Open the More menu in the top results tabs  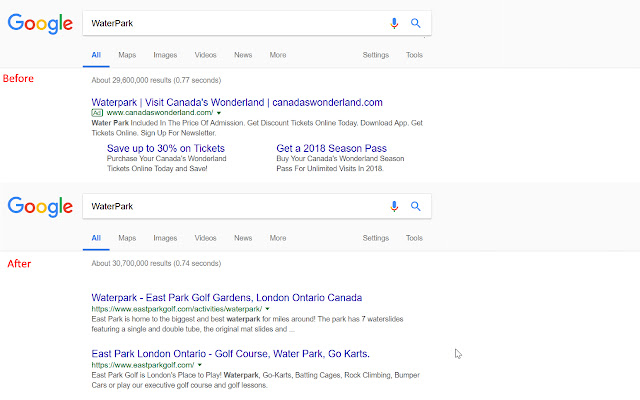point(277,55)
